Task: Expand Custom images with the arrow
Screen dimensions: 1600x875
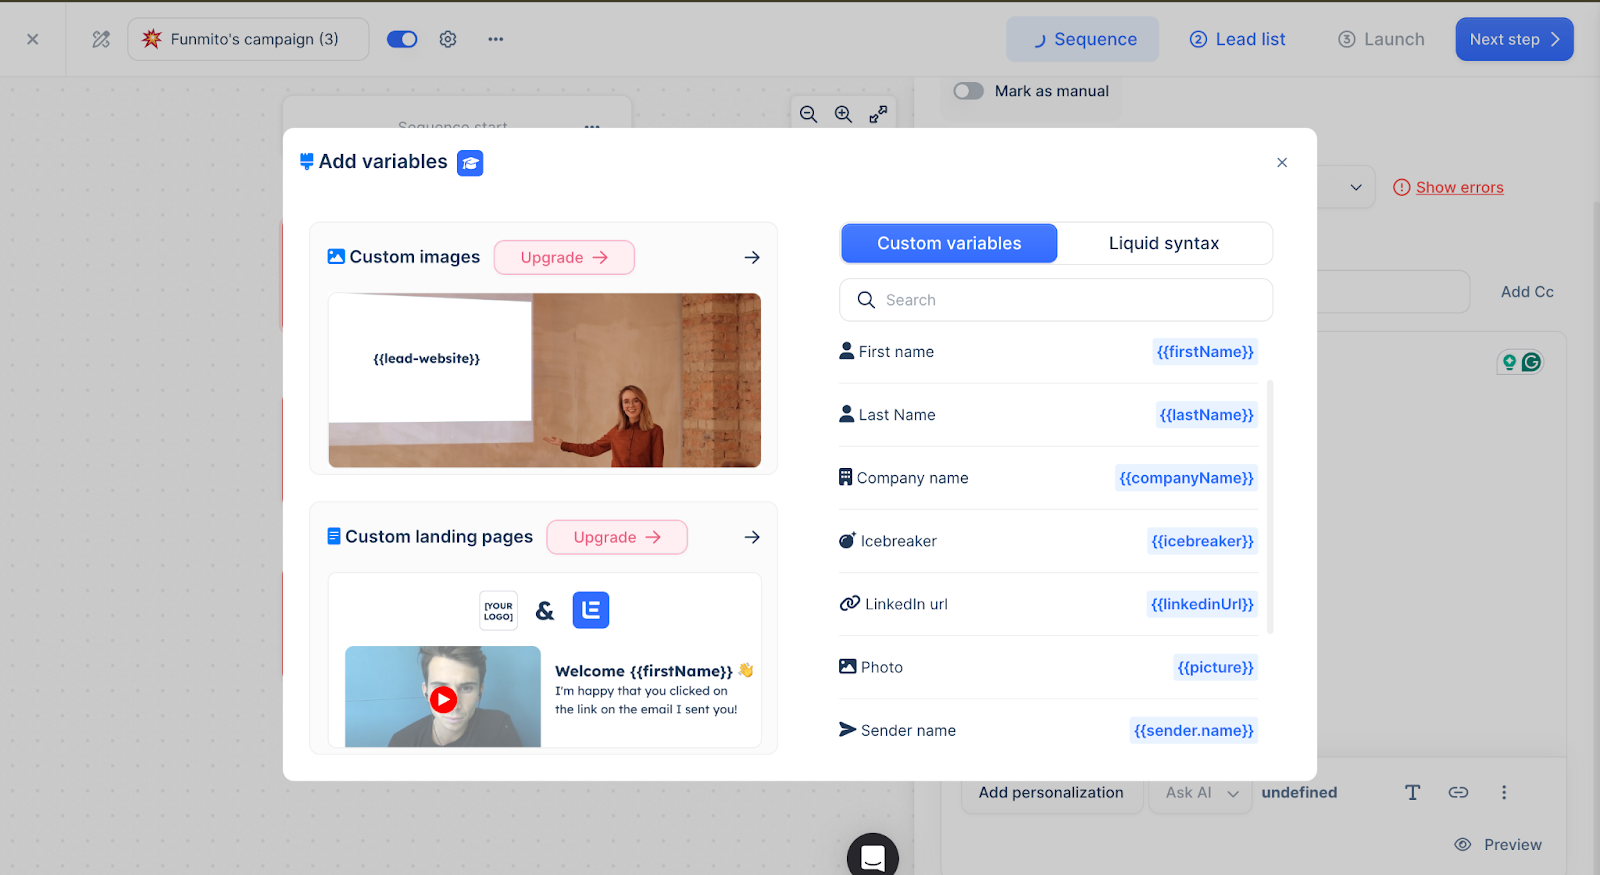Action: pos(752,257)
